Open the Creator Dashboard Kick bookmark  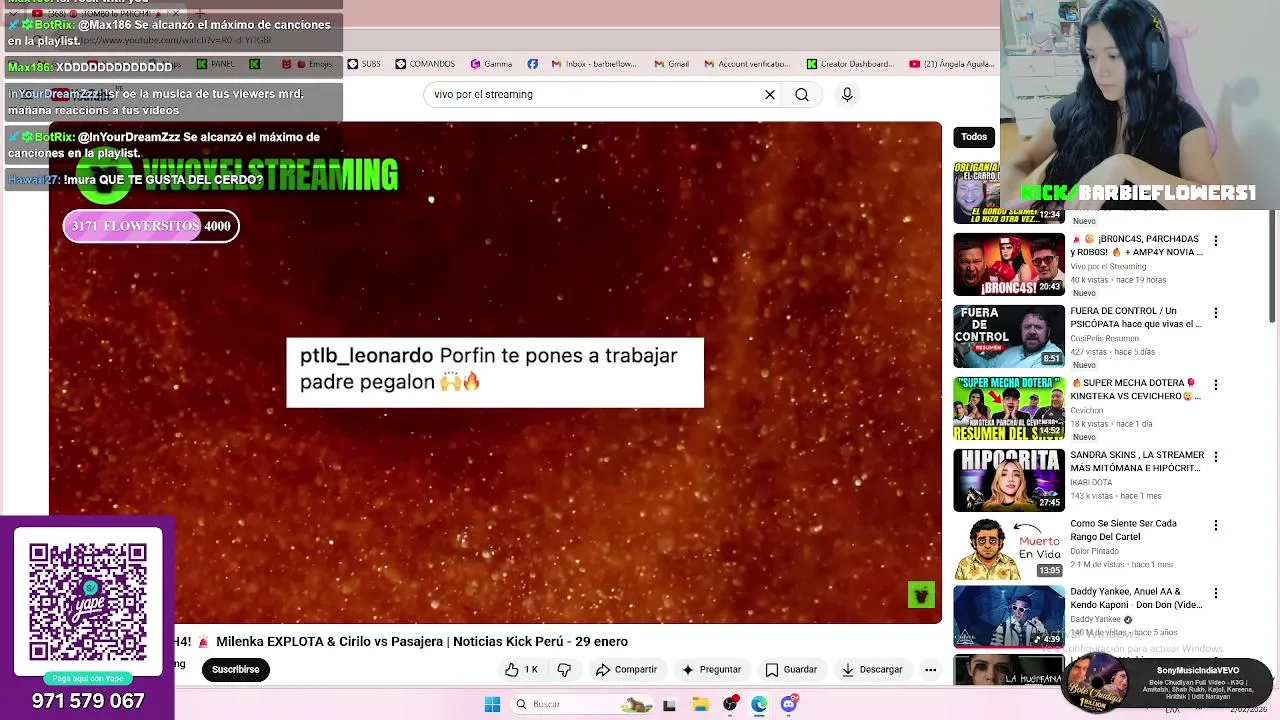850,64
